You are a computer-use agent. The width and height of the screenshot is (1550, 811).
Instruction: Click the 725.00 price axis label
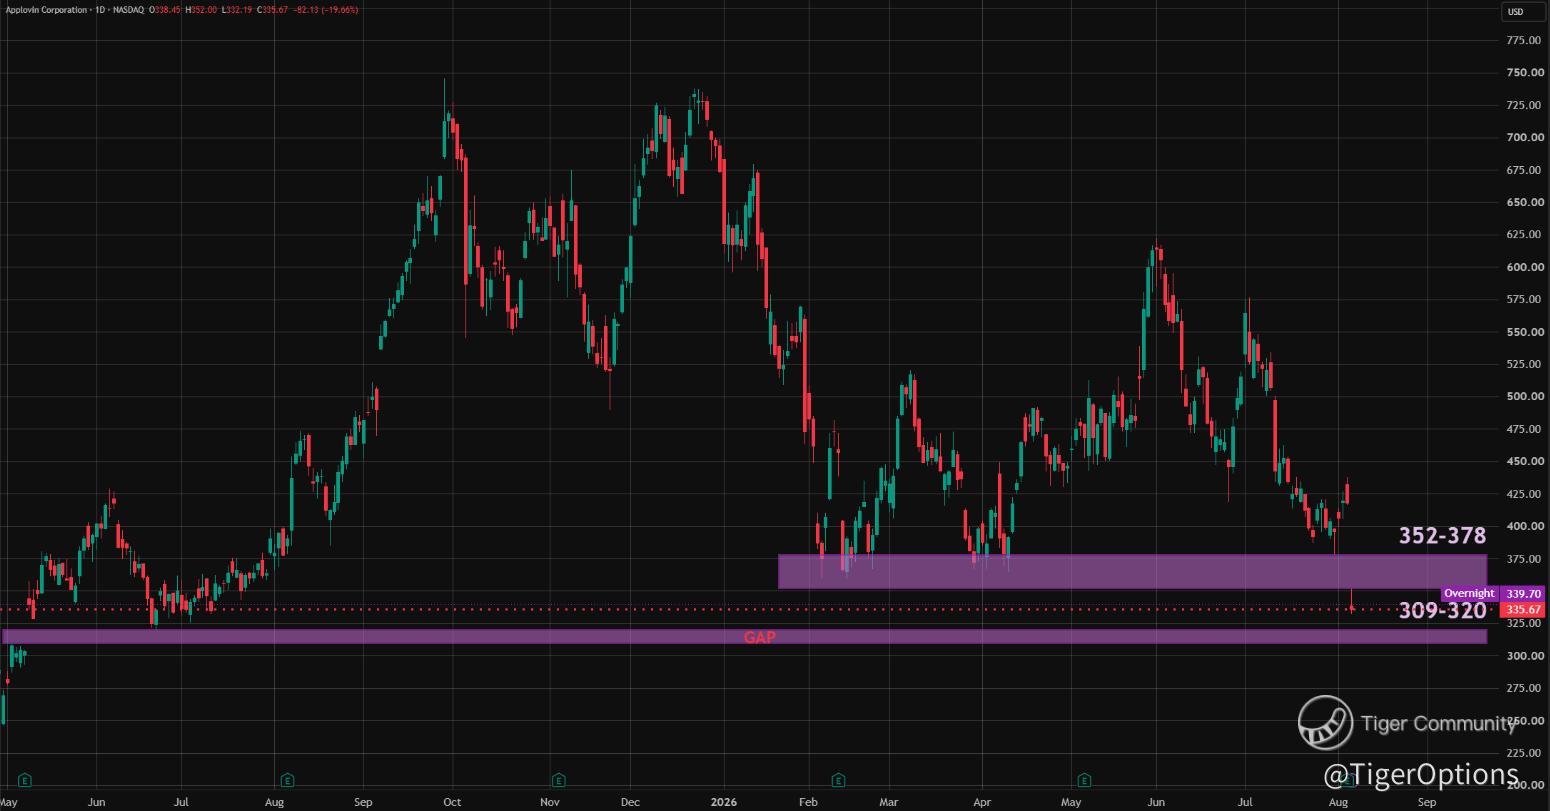(1522, 105)
